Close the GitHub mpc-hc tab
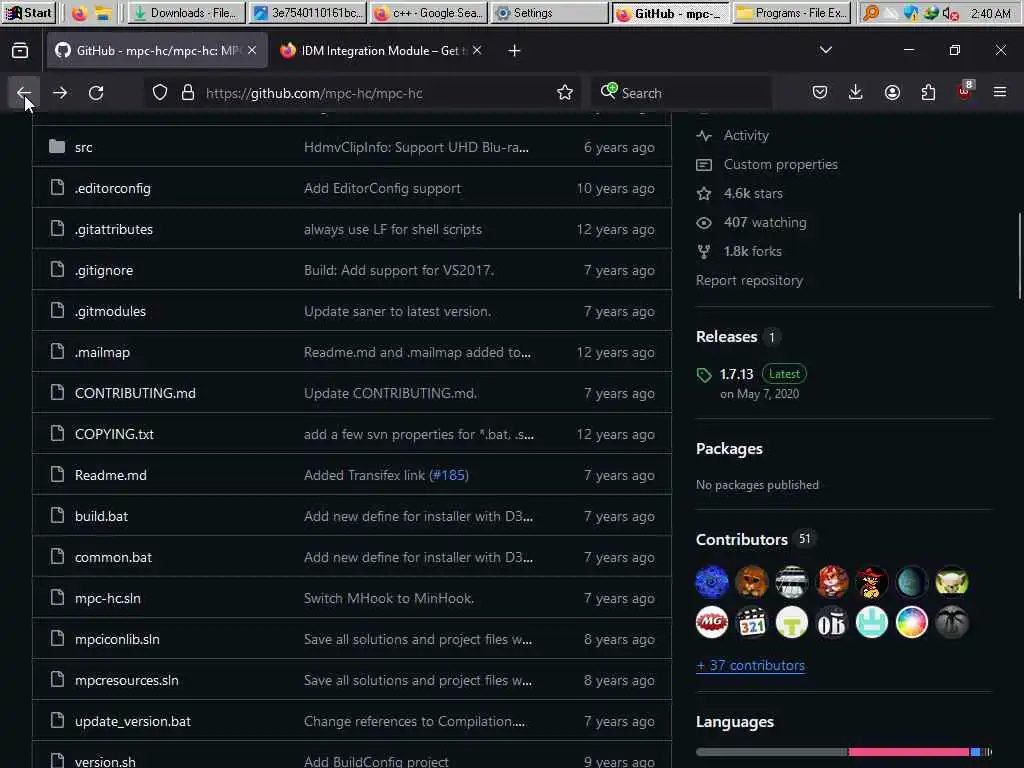The width and height of the screenshot is (1024, 768). (252, 50)
